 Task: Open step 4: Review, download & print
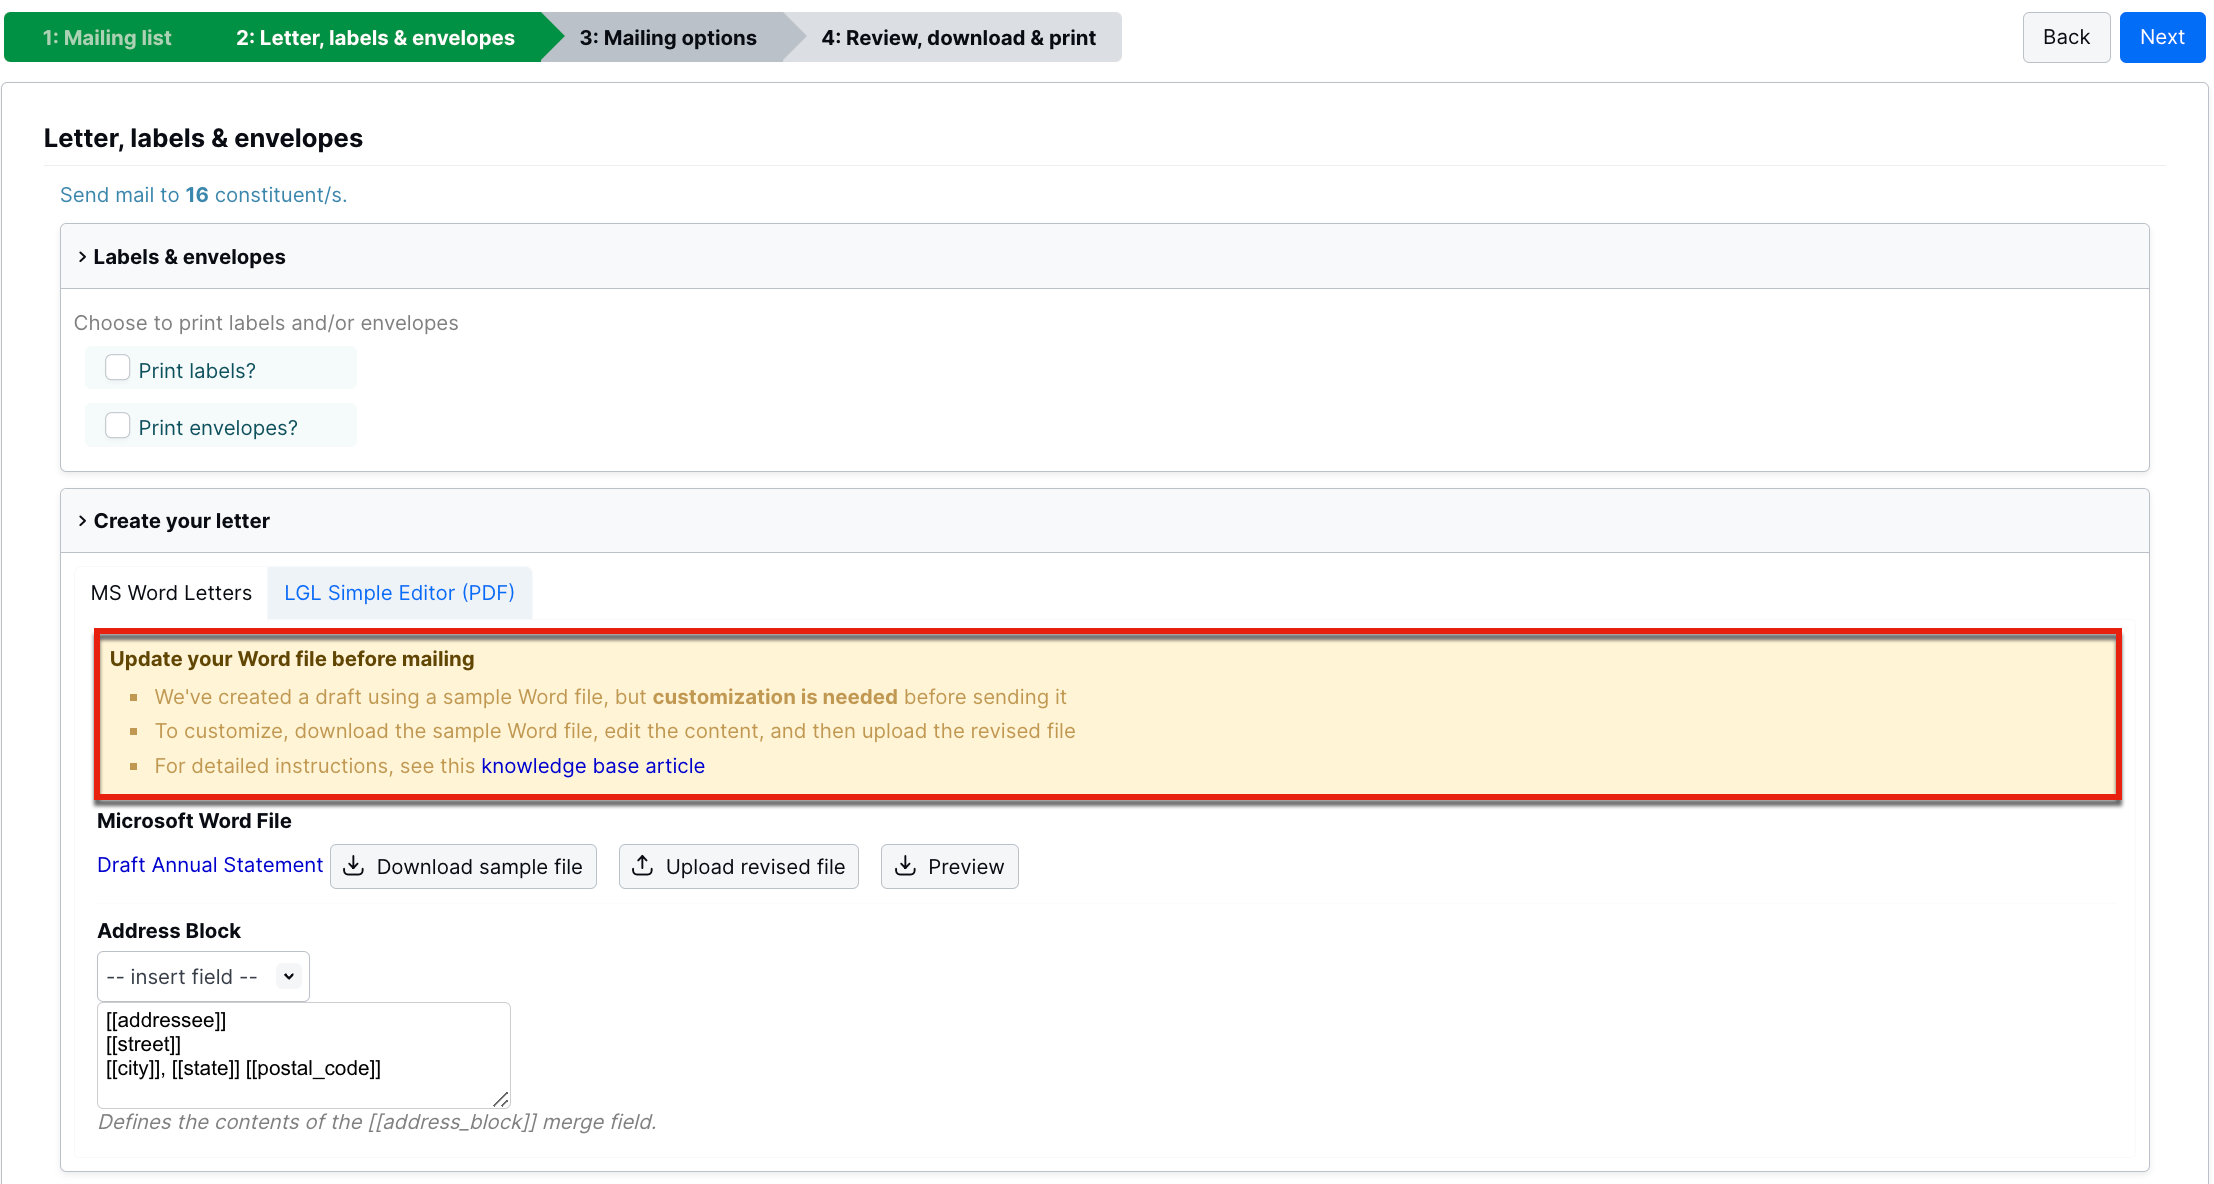[x=958, y=38]
